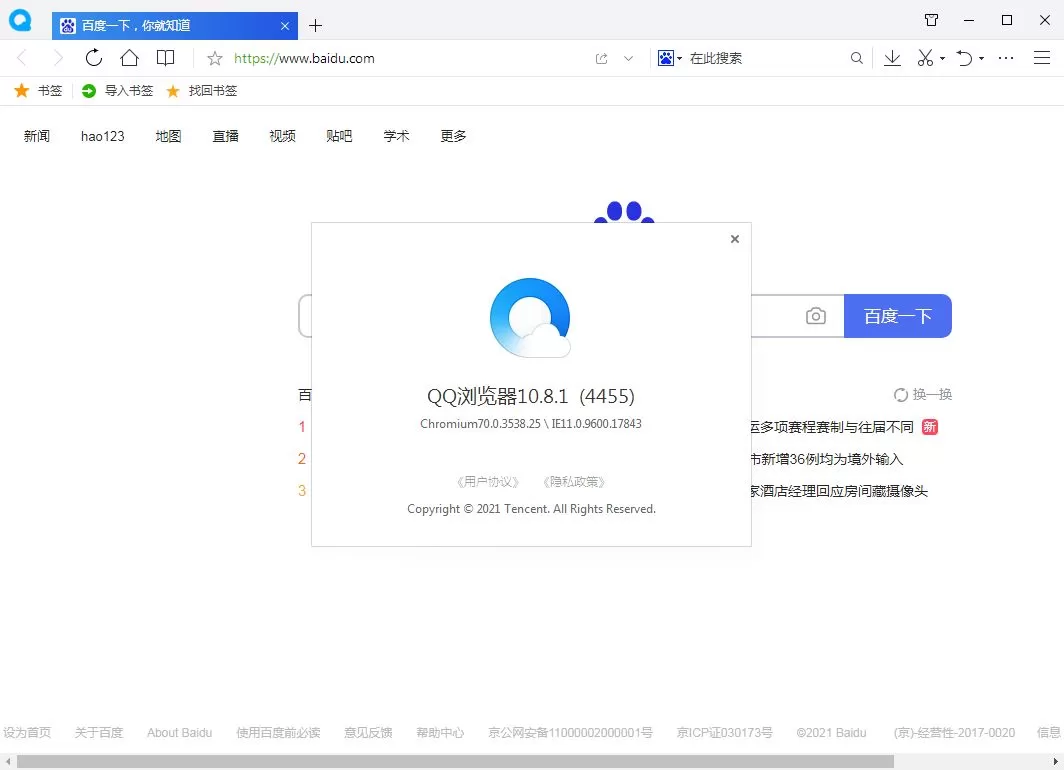1064x770 pixels.
Task: Click inside the browser address bar
Action: tap(400, 58)
